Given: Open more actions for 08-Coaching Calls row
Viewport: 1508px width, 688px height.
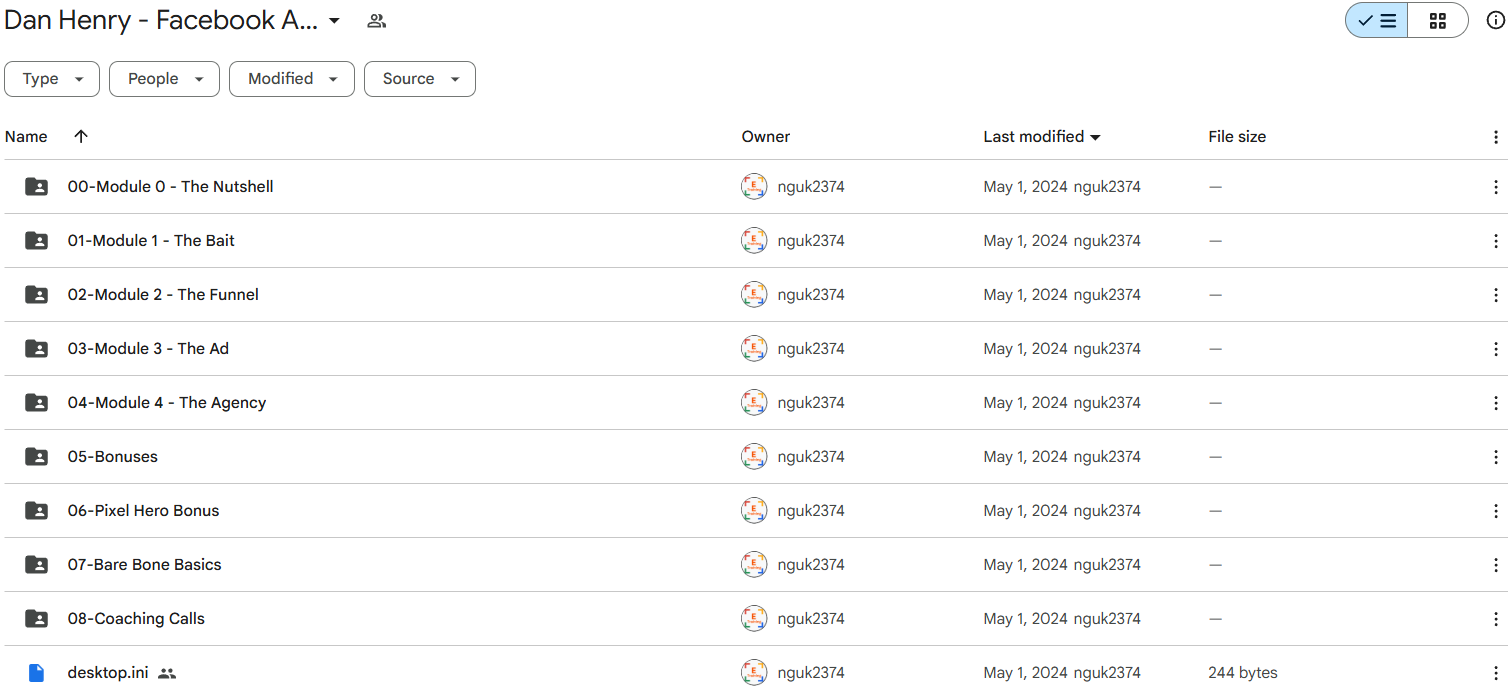Looking at the screenshot, I should point(1496,619).
